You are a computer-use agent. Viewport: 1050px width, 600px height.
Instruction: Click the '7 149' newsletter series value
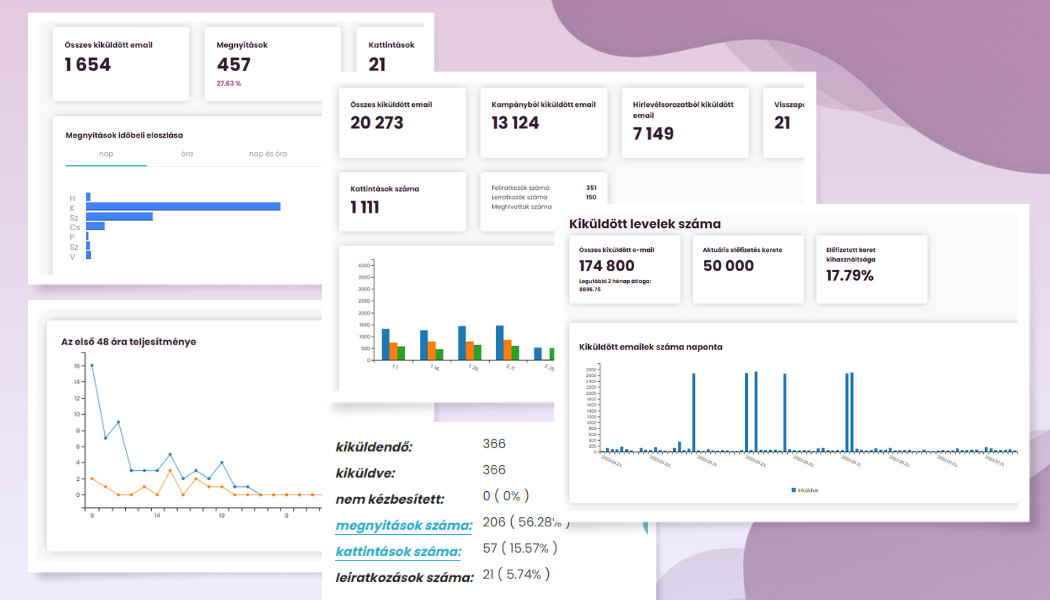[x=653, y=134]
